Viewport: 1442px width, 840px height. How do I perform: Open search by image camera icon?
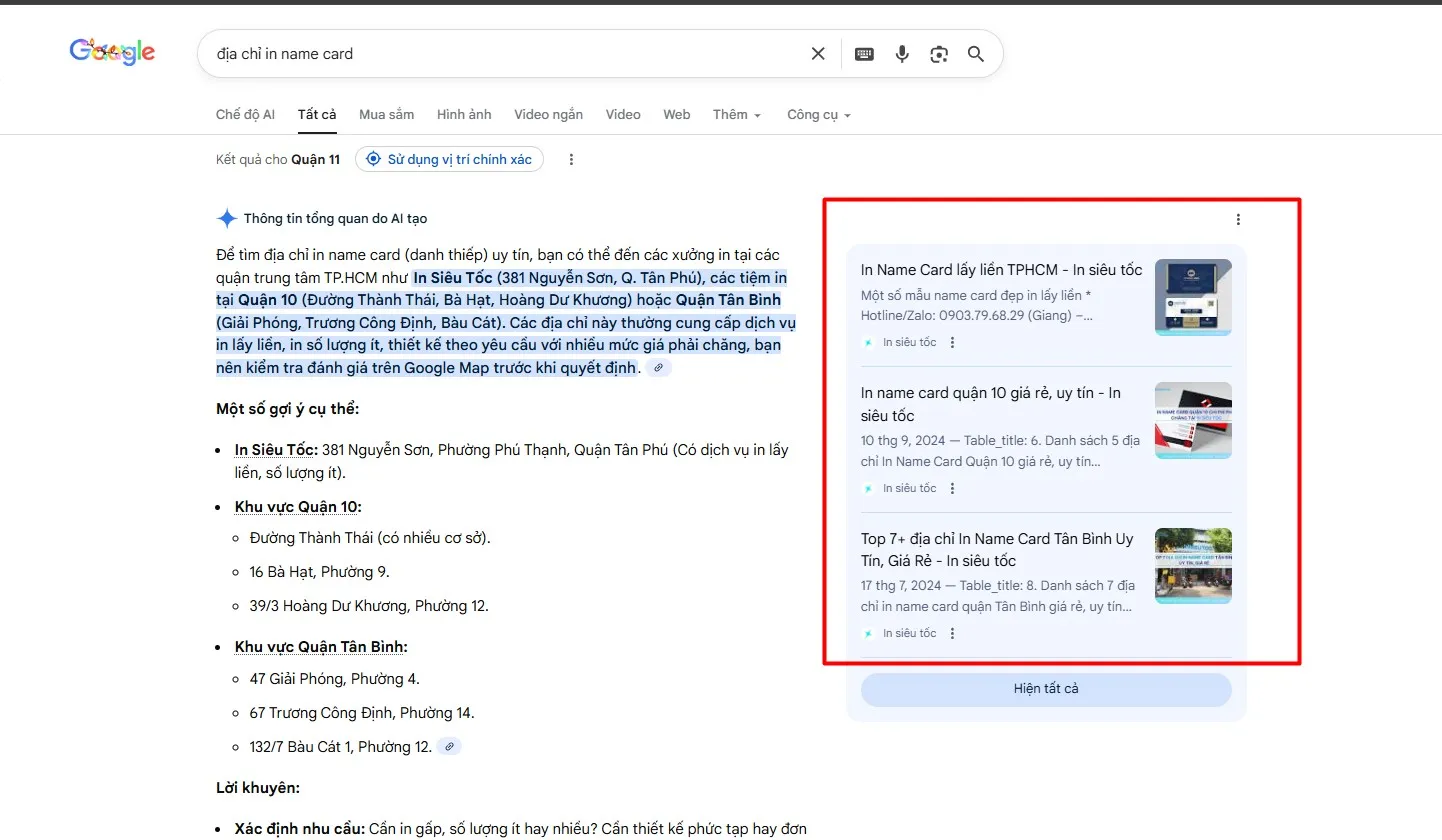tap(938, 54)
